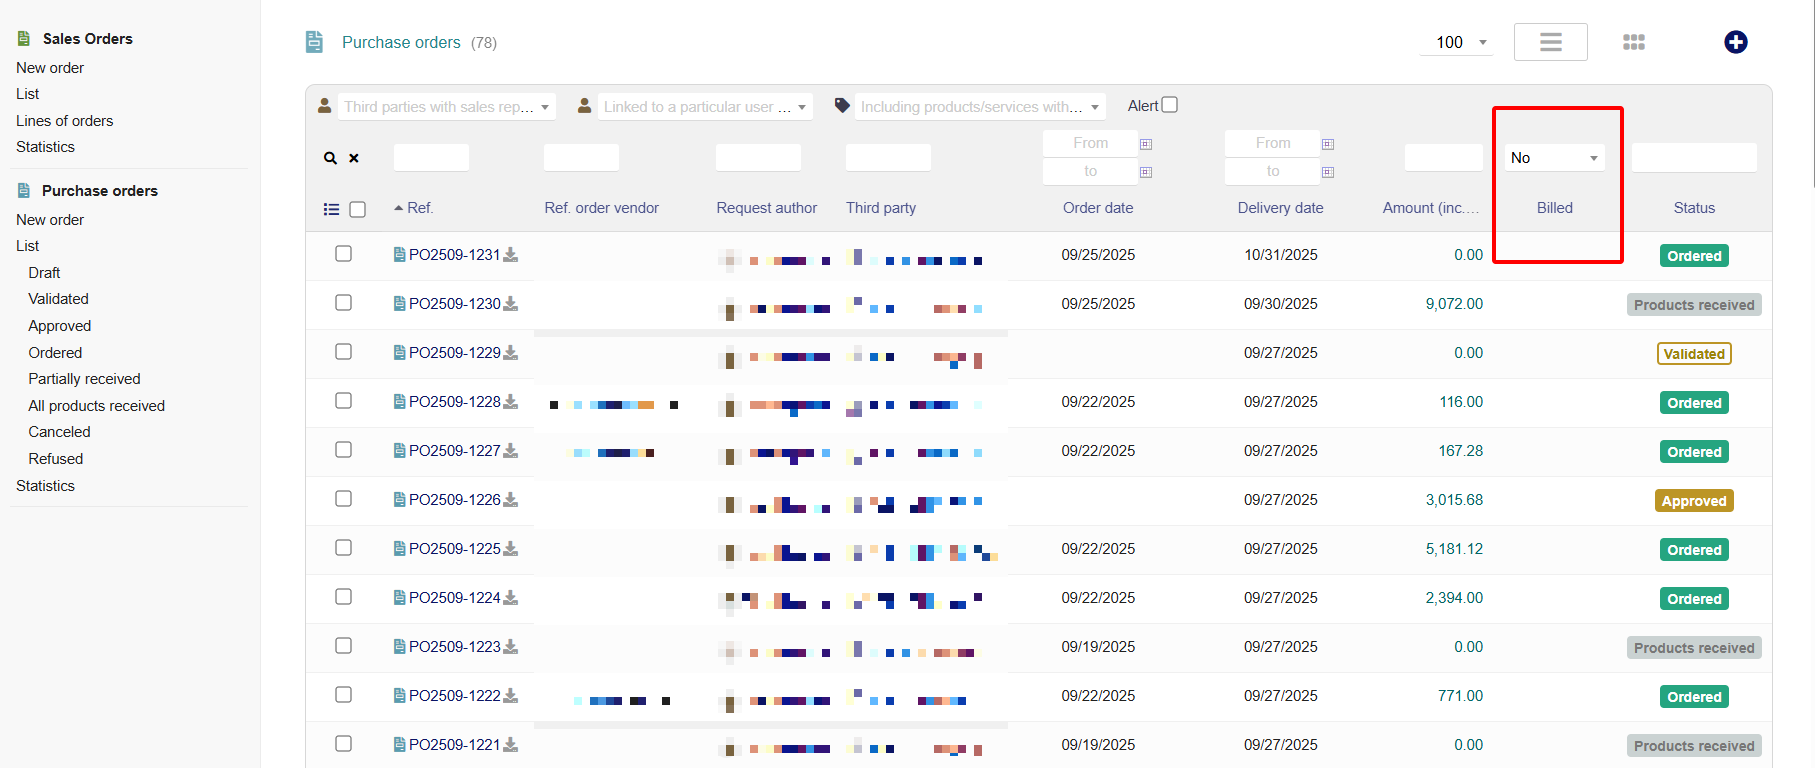Click the add new purchase order plus icon
Screen dimensions: 1815x768
pos(1735,42)
